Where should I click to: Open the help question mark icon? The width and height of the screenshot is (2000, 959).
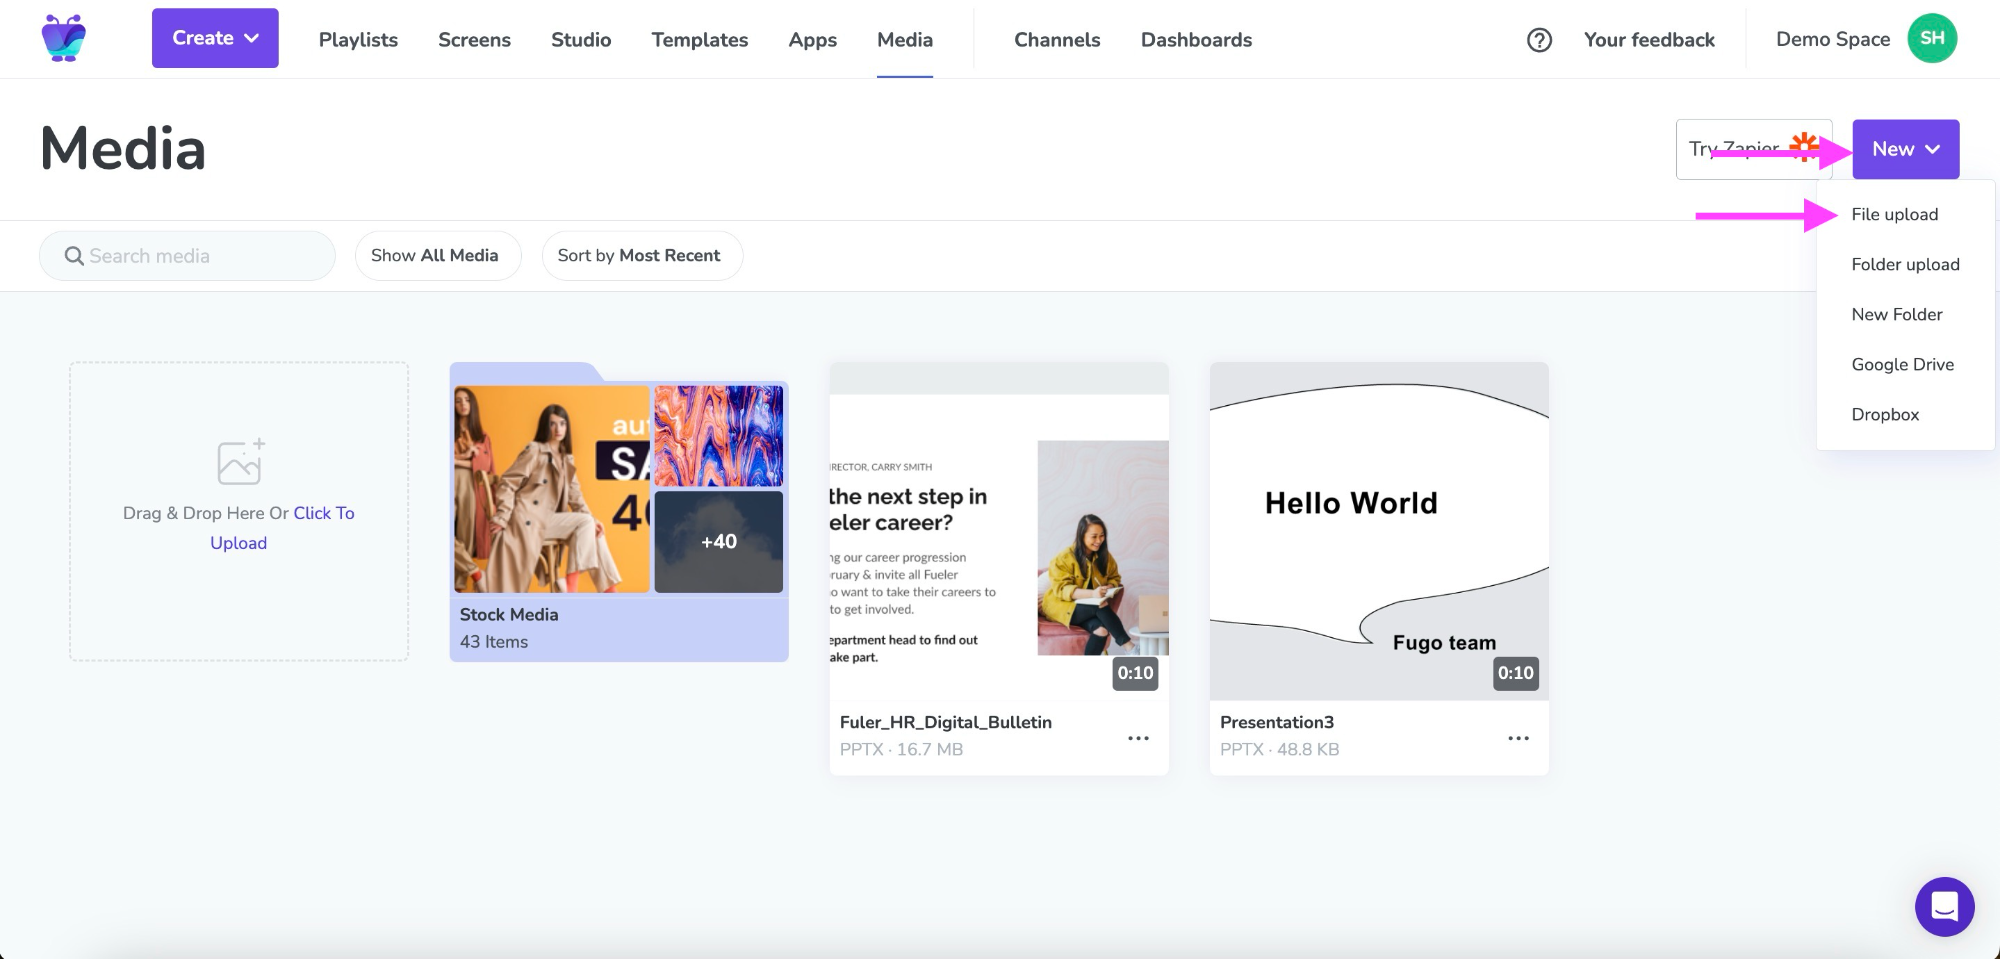click(1539, 40)
